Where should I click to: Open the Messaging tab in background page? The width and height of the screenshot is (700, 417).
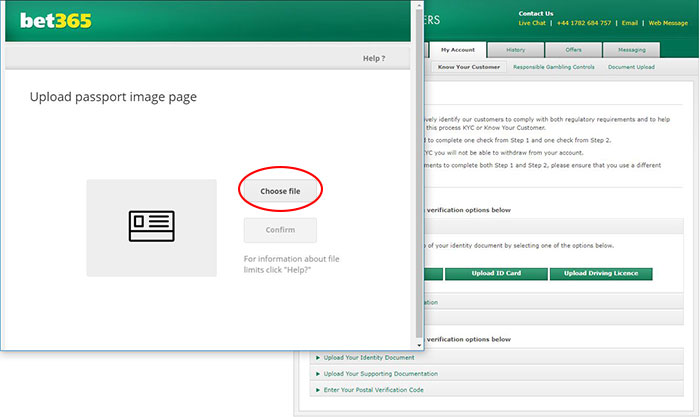coord(632,50)
